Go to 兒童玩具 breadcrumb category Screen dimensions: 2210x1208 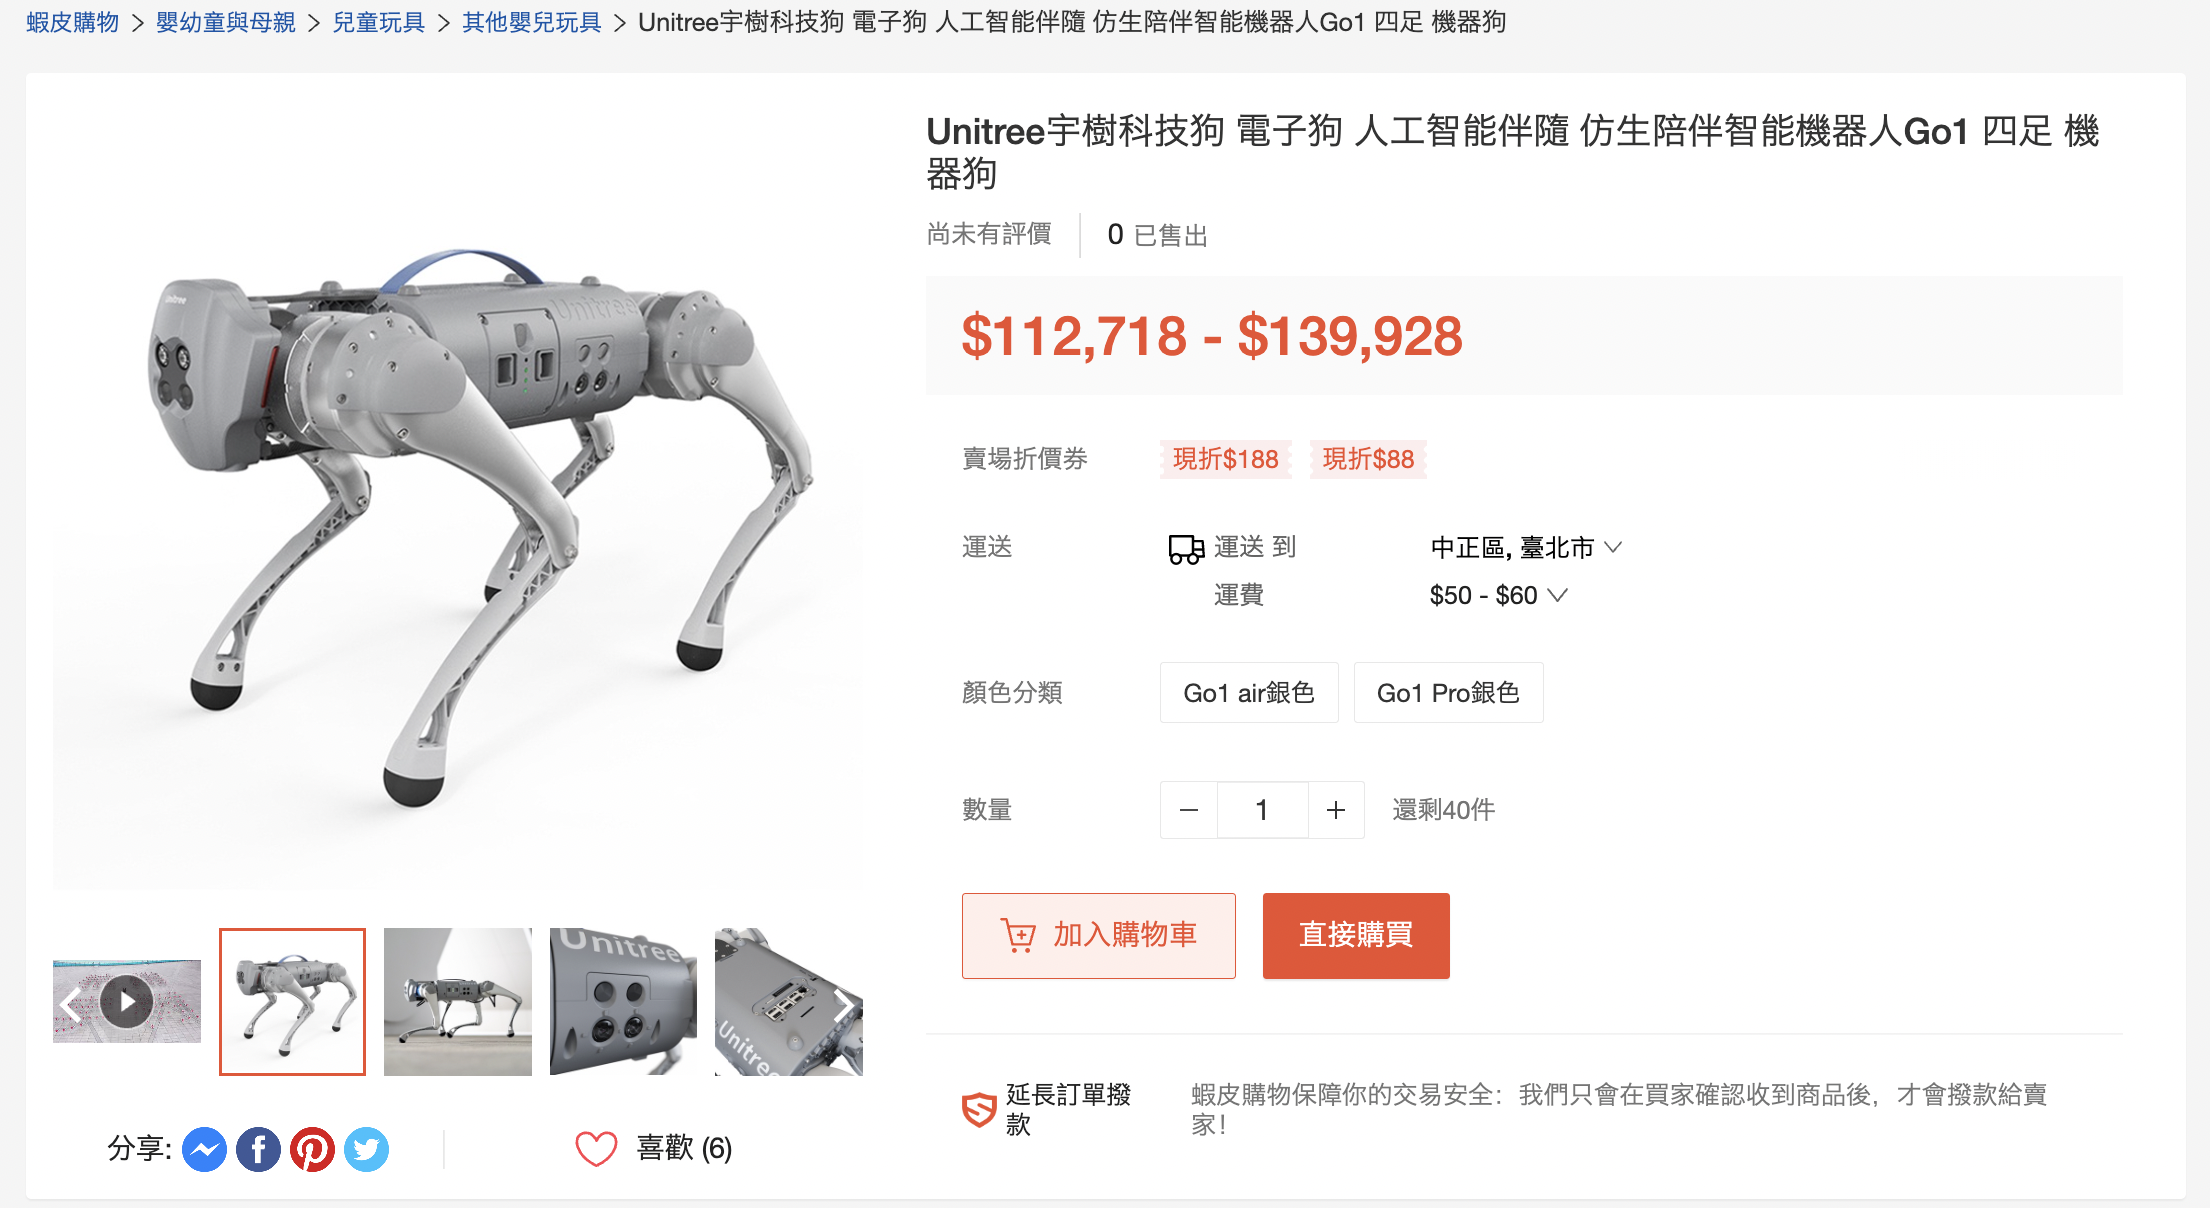pyautogui.click(x=379, y=22)
